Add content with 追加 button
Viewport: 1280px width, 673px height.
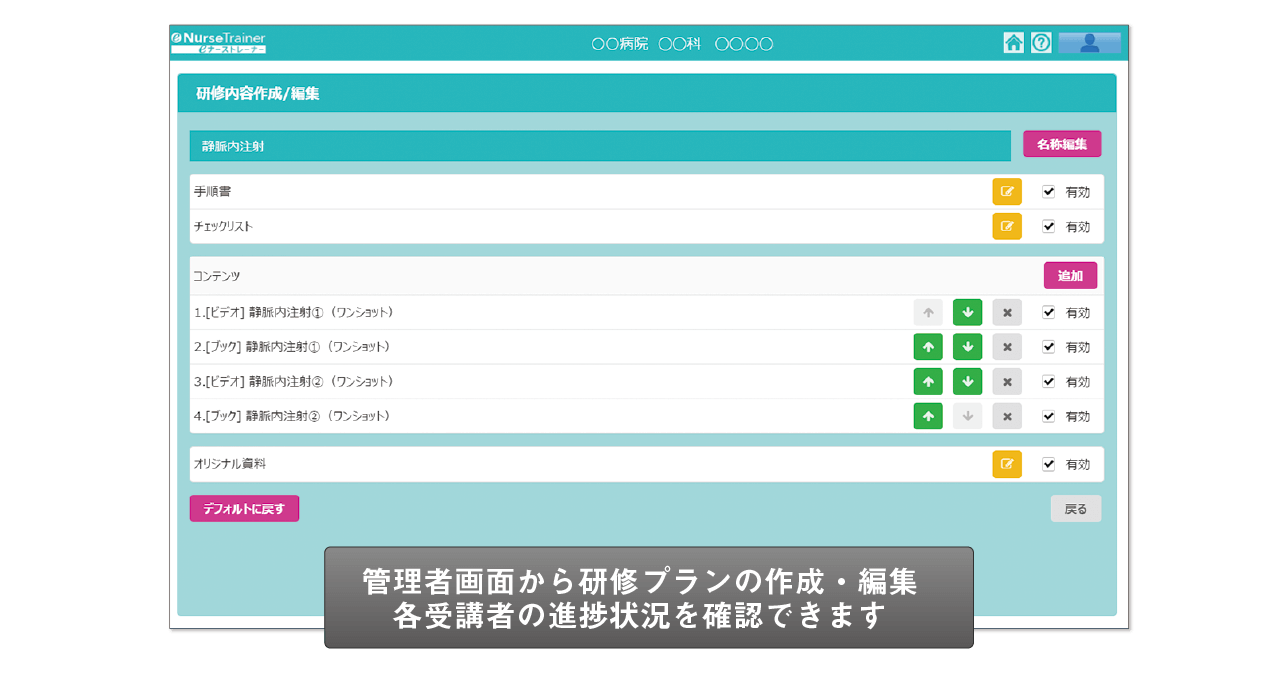[1070, 275]
